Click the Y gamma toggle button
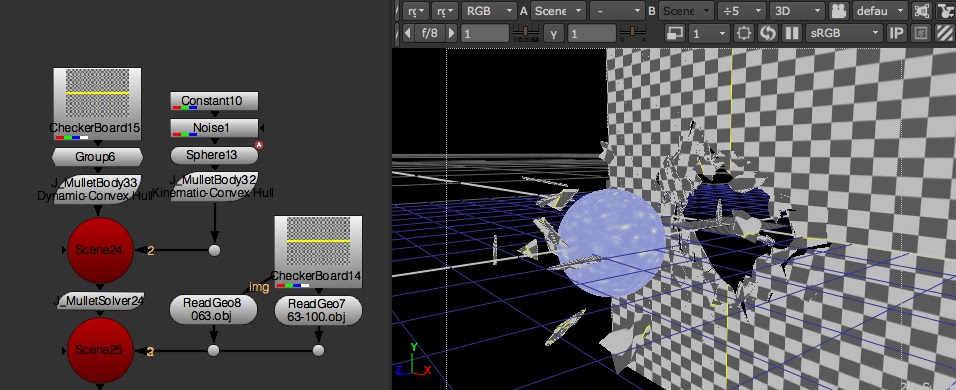Screen dimensions: 956x390 554,34
